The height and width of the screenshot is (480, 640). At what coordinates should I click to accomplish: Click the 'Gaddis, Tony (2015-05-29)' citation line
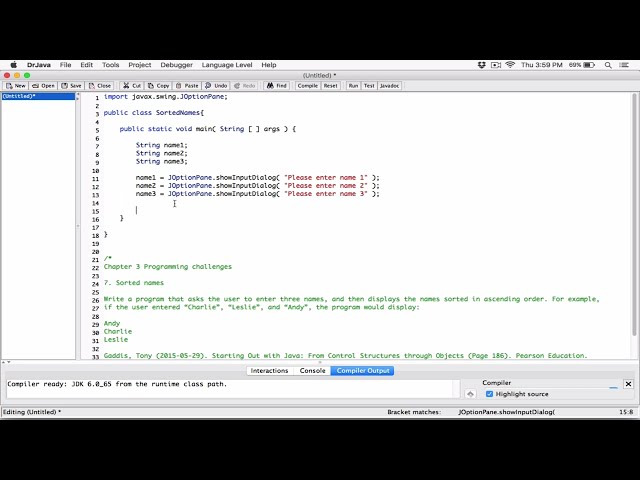(345, 356)
